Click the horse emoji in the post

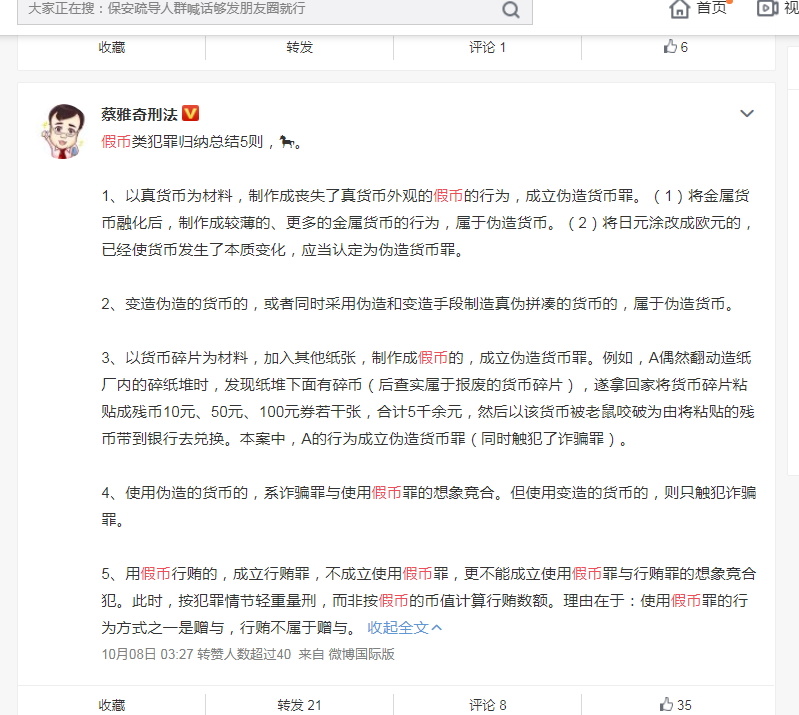[x=286, y=142]
